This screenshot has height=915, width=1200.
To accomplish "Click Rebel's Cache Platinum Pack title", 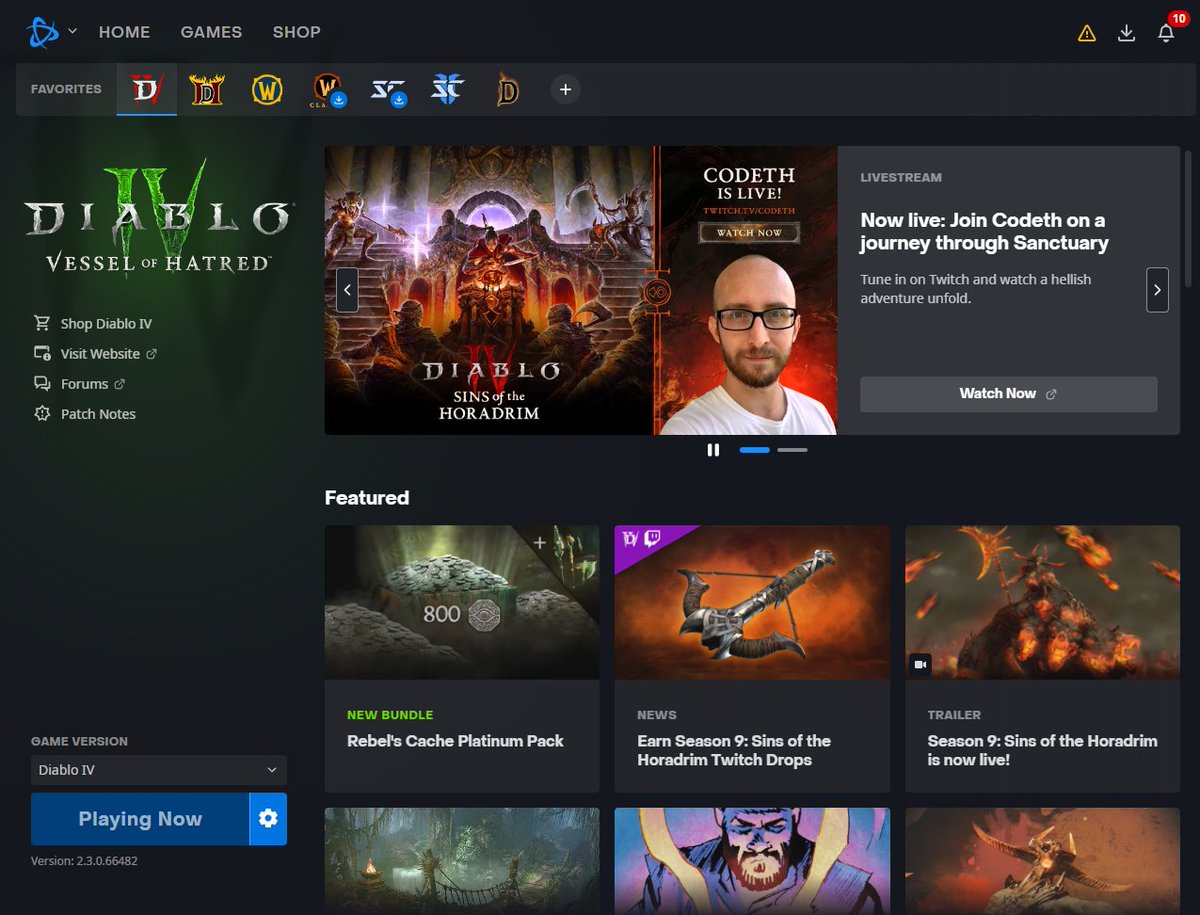I will 455,741.
